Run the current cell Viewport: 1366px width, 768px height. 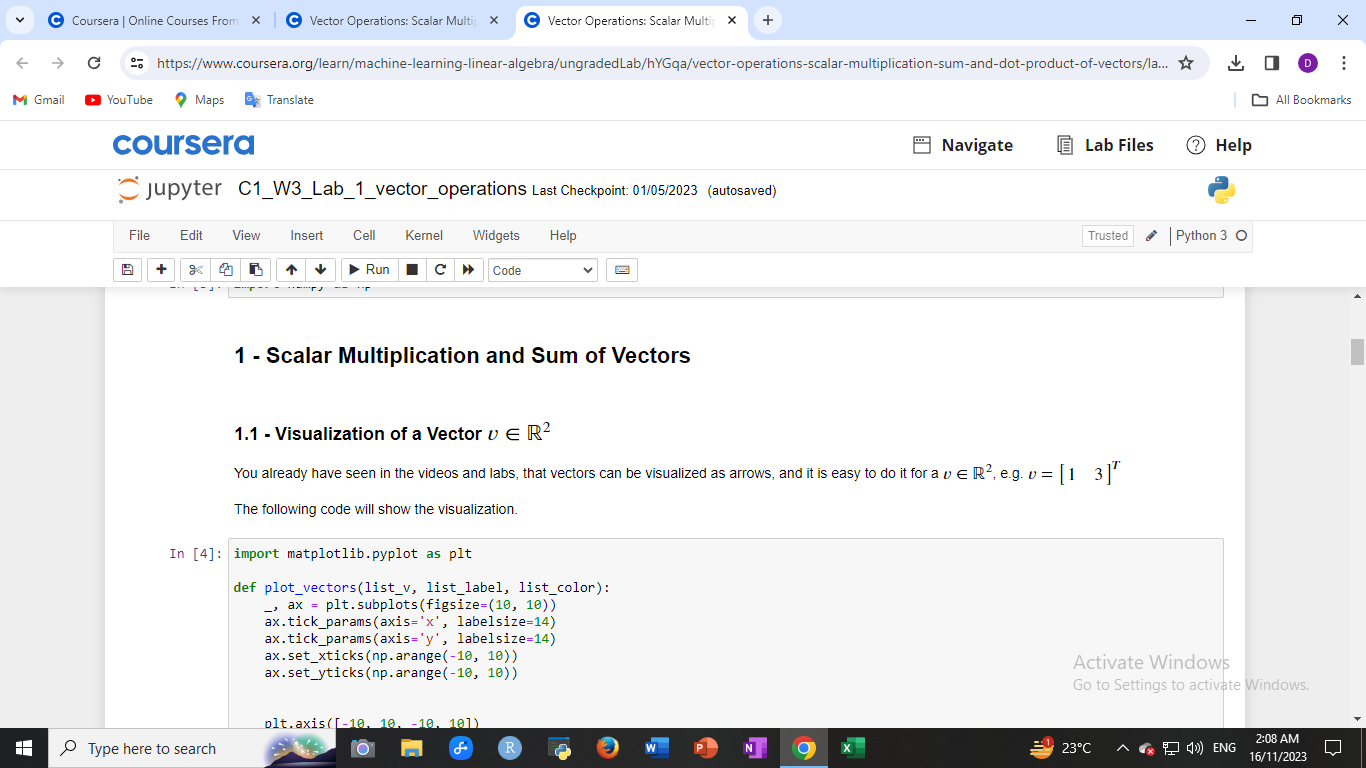pos(369,270)
